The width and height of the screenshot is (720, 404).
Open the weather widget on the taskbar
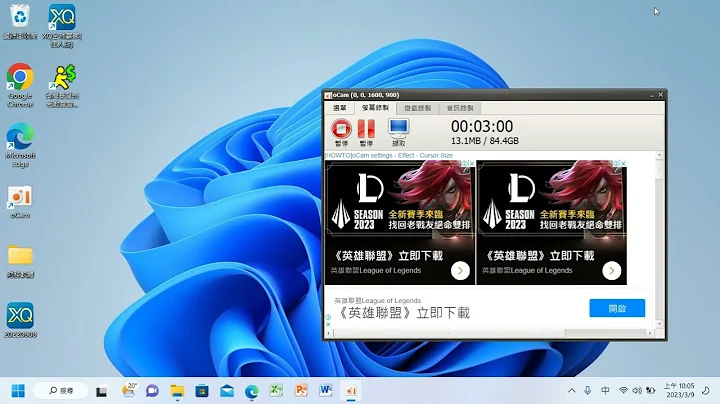coord(129,390)
